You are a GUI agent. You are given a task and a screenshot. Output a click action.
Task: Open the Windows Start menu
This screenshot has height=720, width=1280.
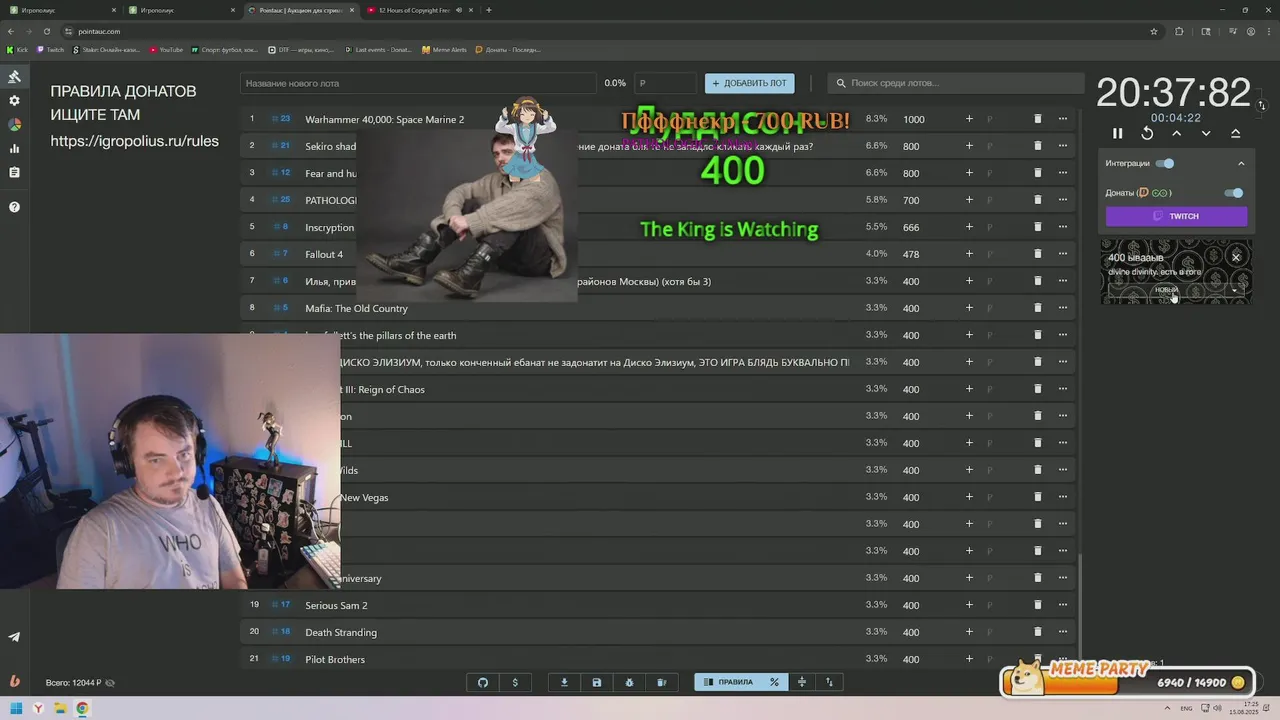pos(16,708)
